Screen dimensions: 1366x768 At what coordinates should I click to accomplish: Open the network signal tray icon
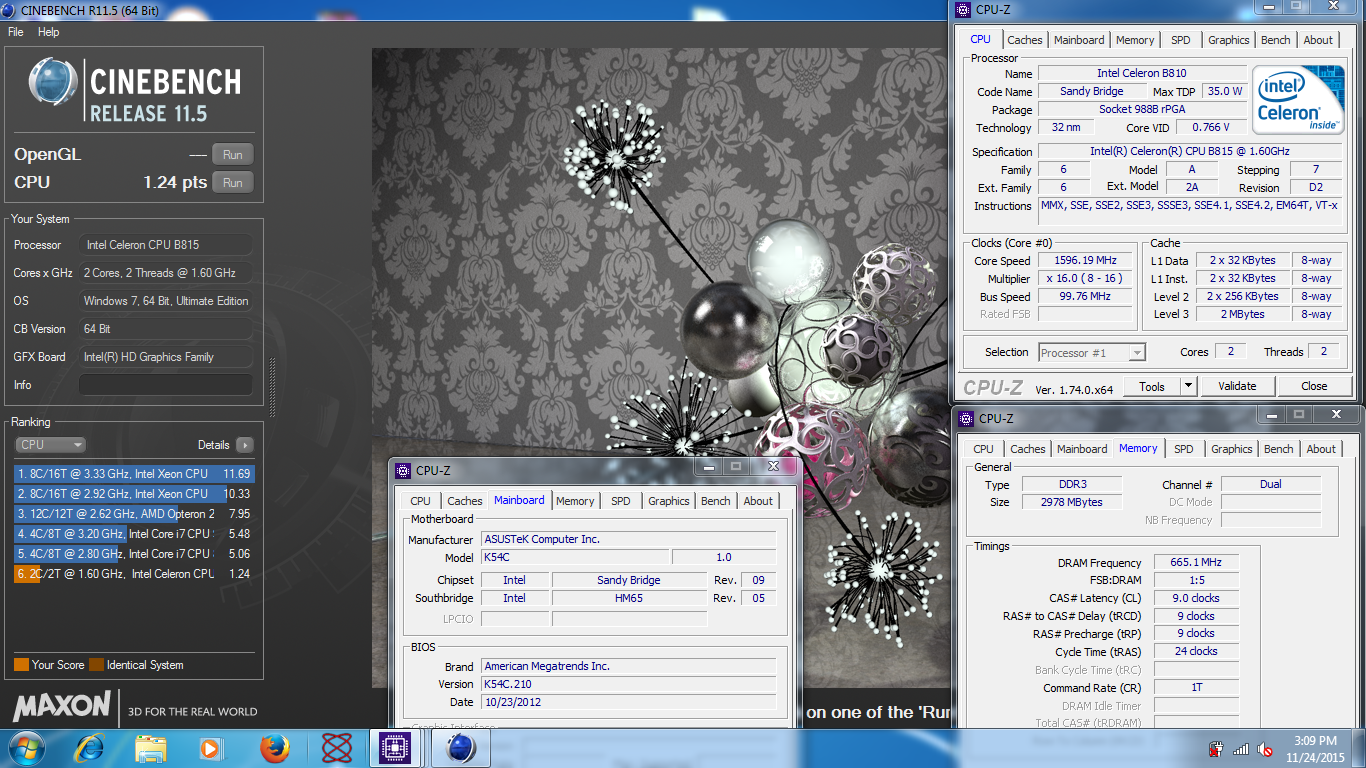click(x=1241, y=749)
